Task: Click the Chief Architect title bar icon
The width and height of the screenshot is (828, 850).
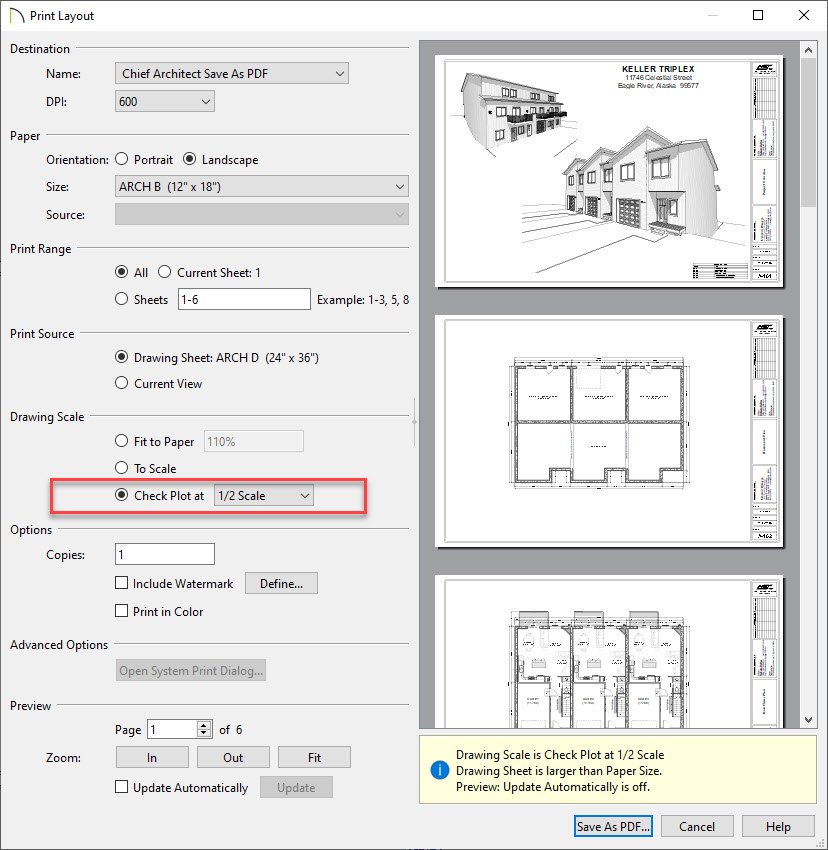Action: click(15, 16)
